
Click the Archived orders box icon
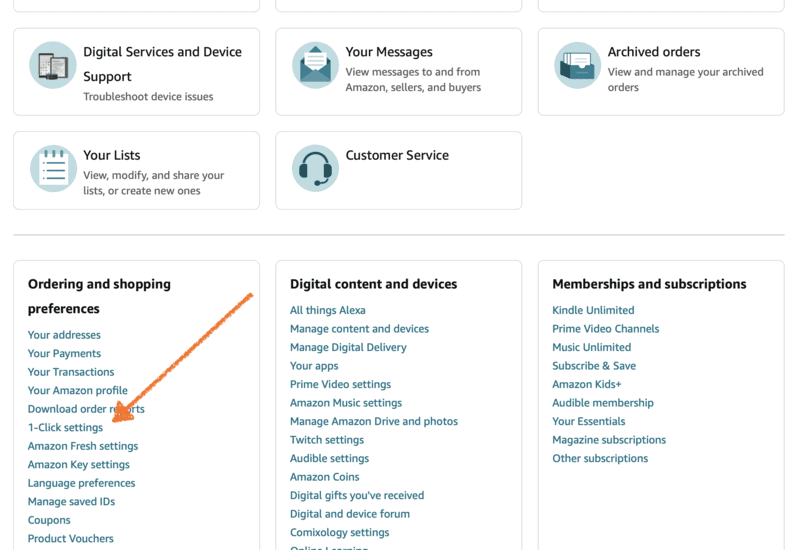click(x=578, y=65)
